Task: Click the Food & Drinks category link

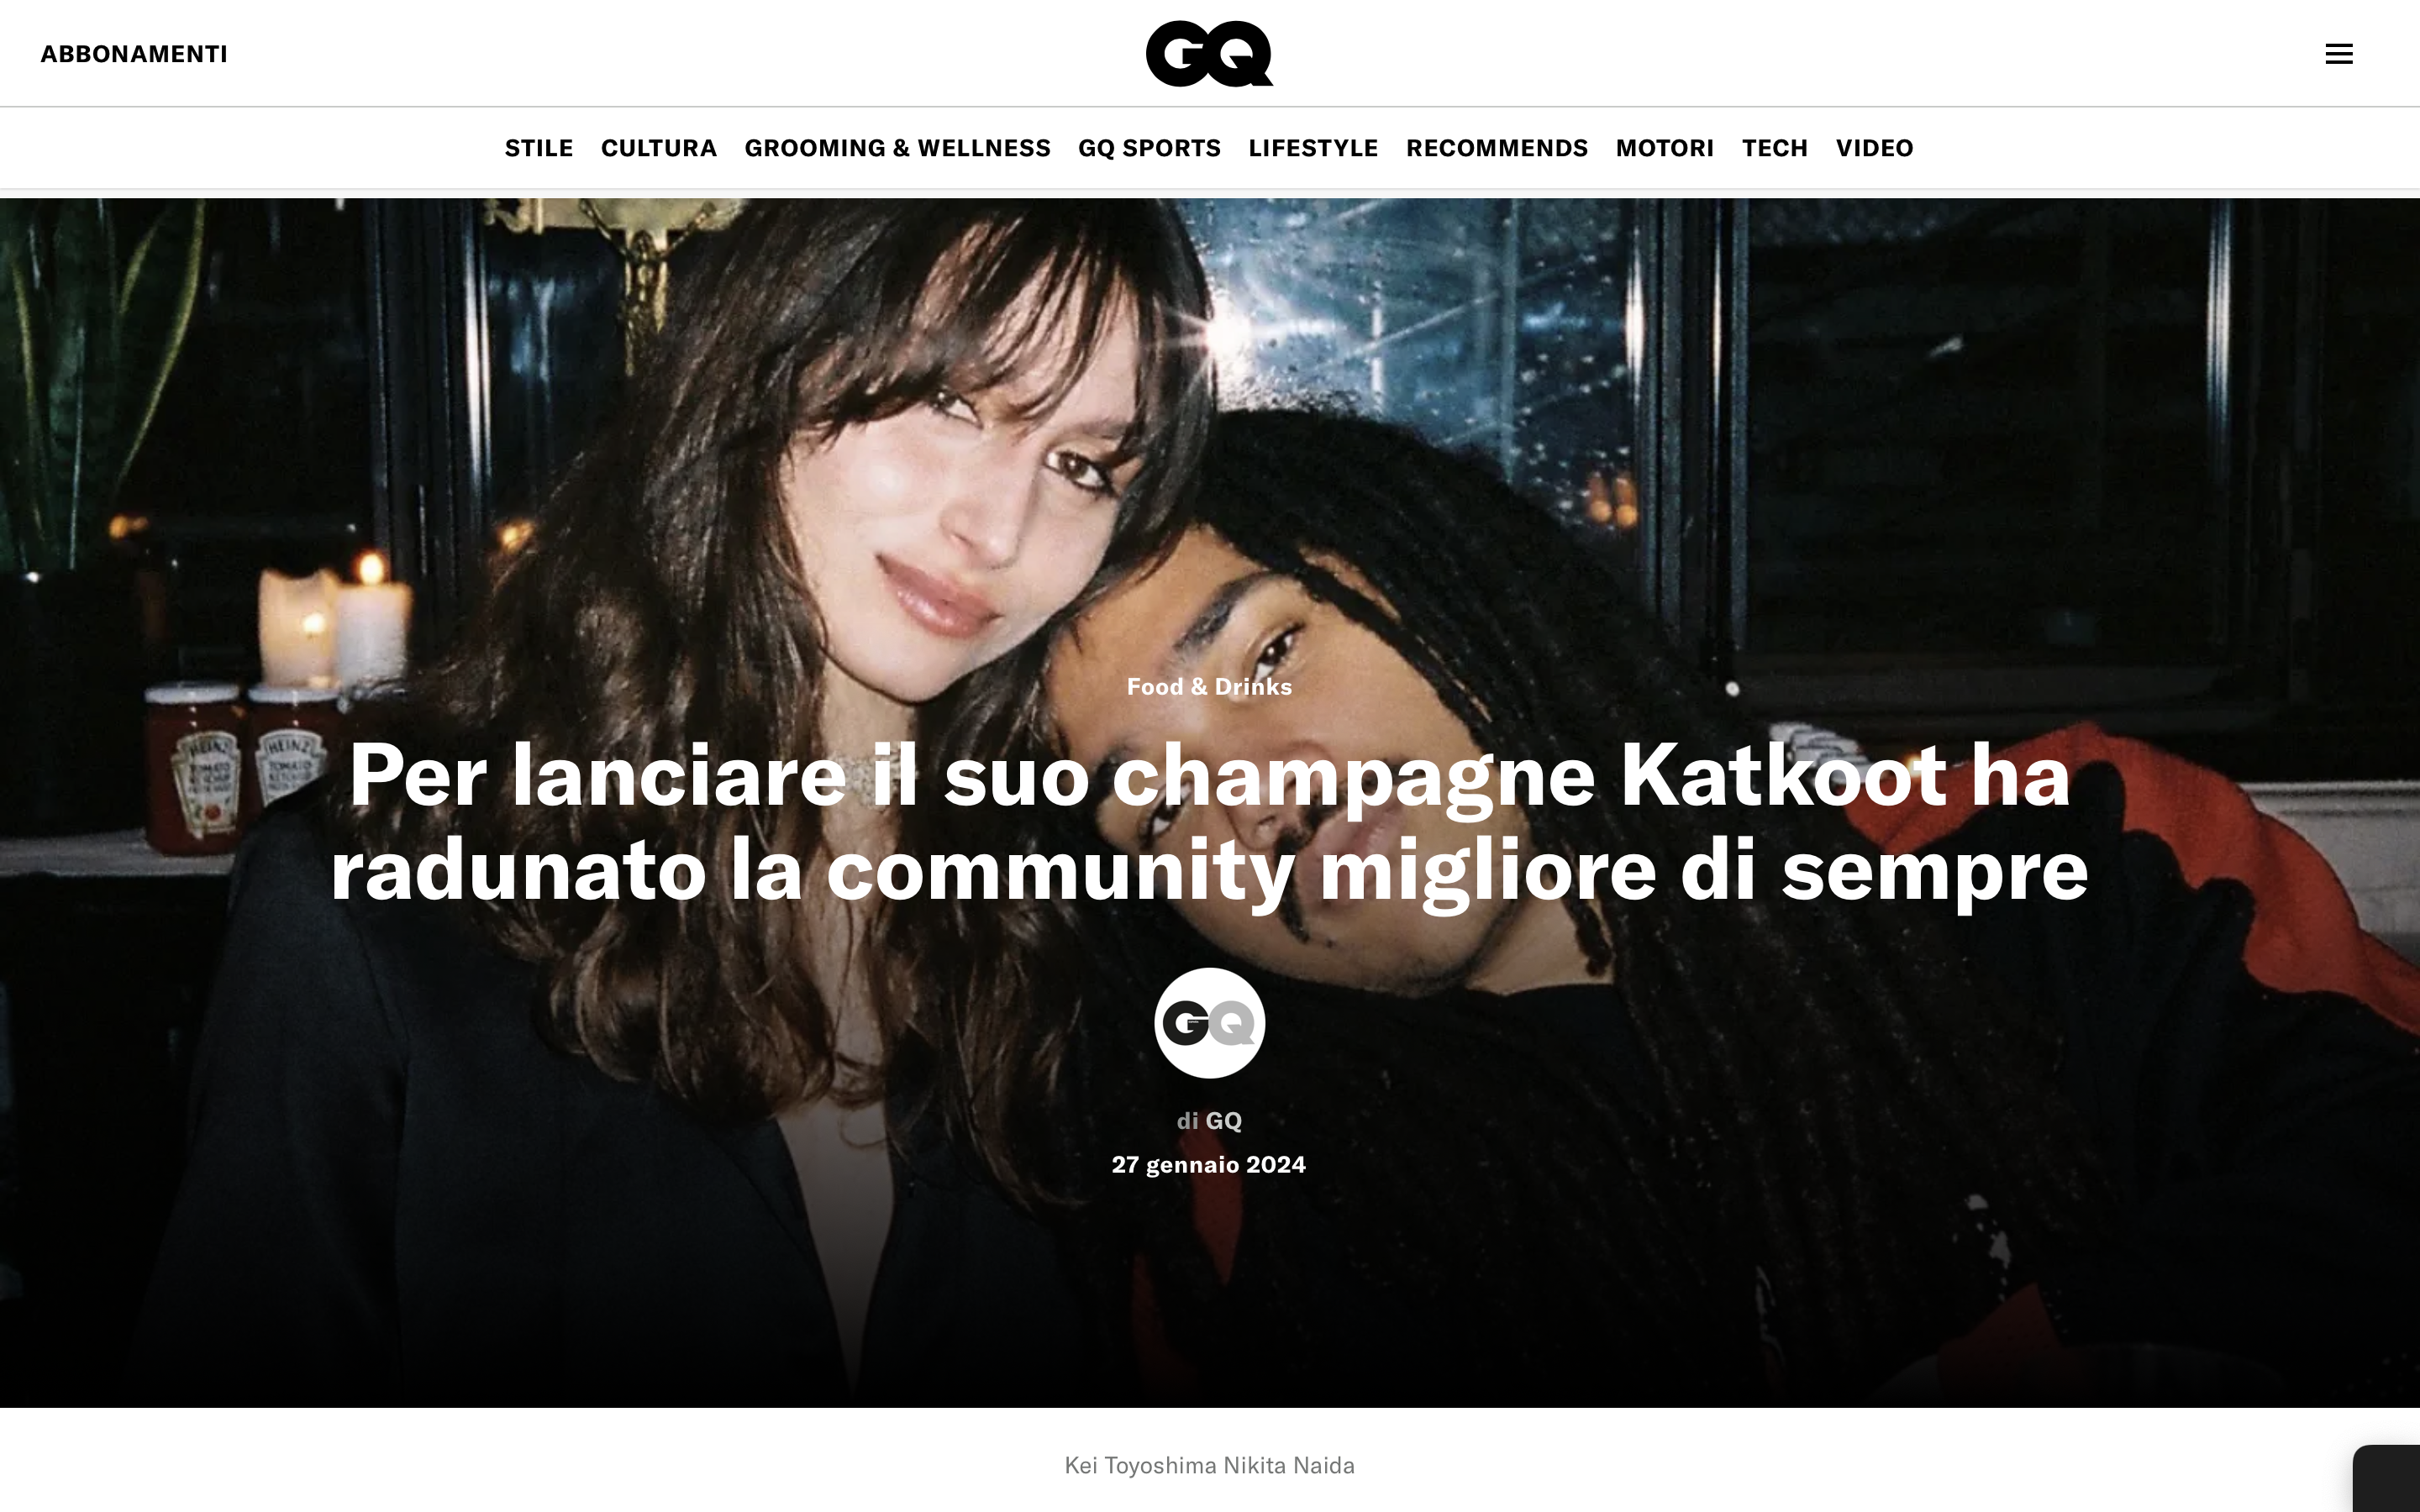Action: pos(1209,687)
